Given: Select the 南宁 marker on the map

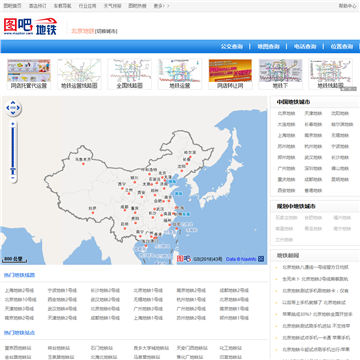Looking at the screenshot, I should pos(140,236).
